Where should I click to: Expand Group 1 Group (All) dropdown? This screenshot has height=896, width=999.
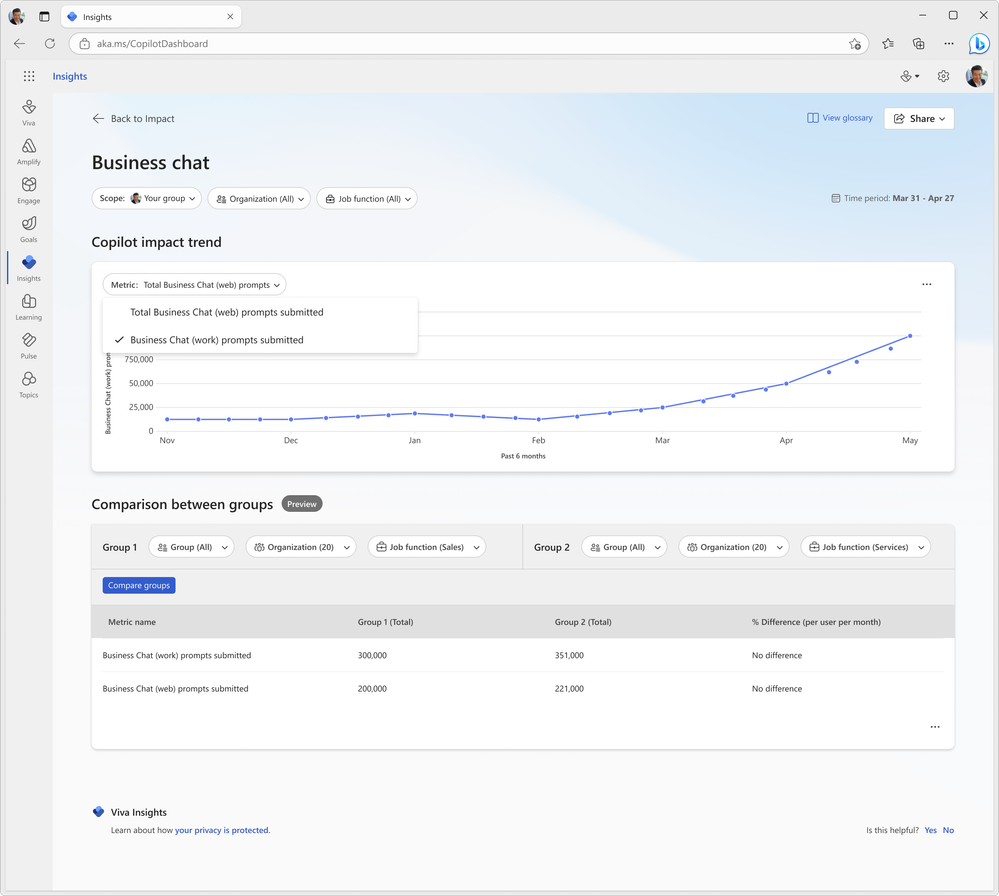[191, 547]
